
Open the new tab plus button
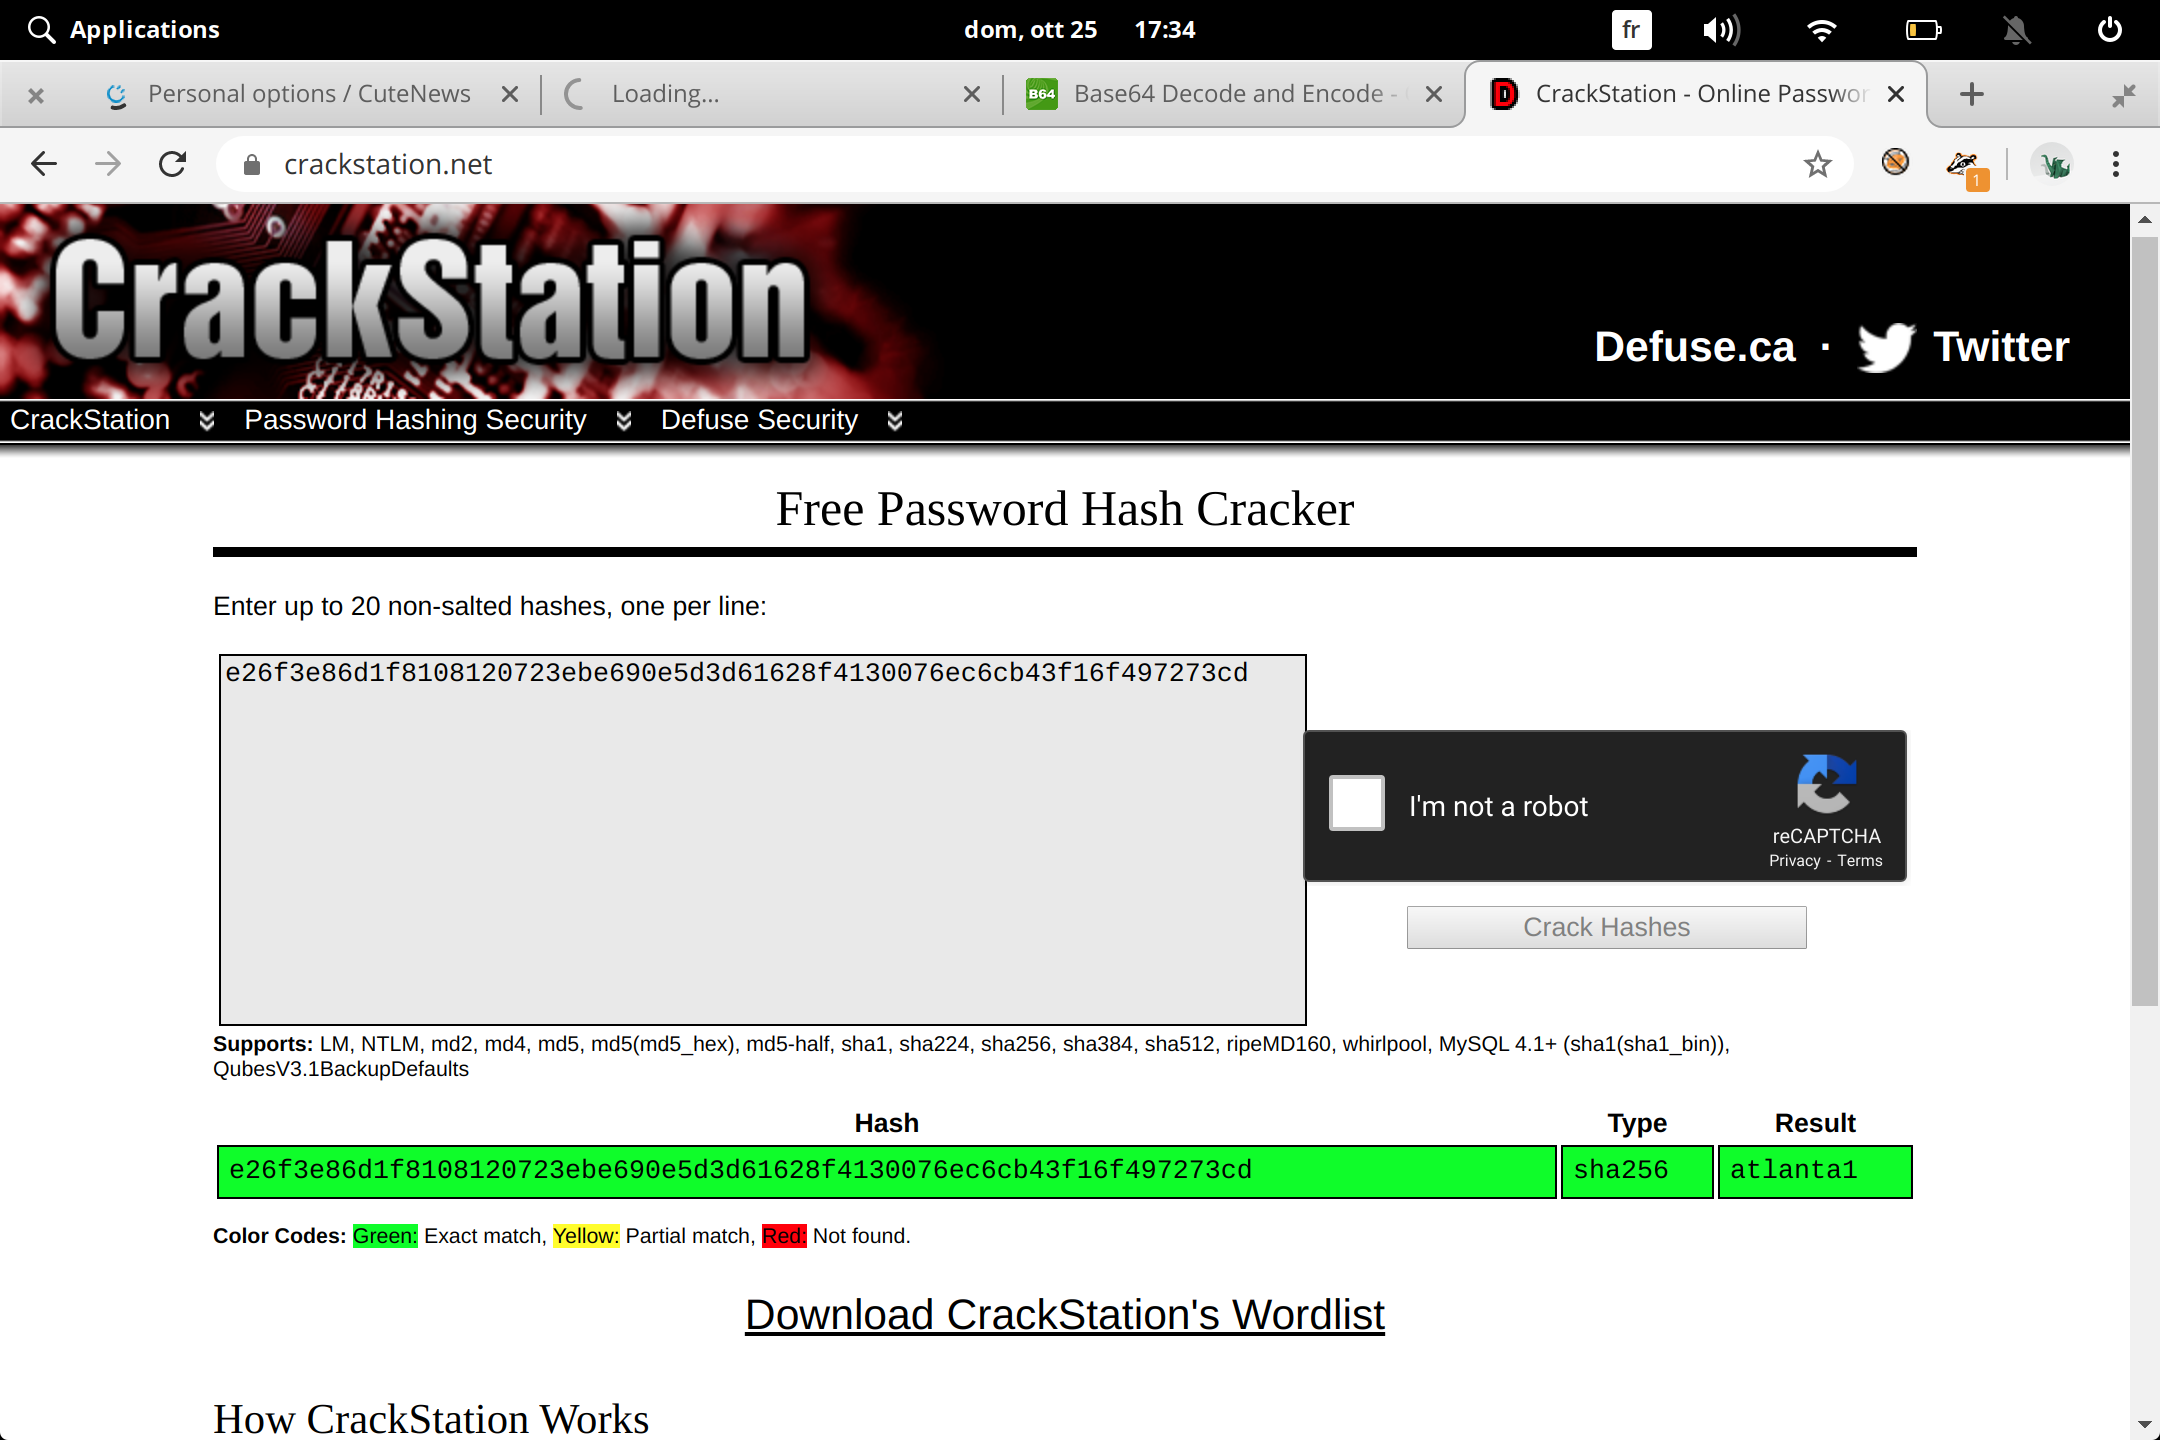tap(1971, 94)
